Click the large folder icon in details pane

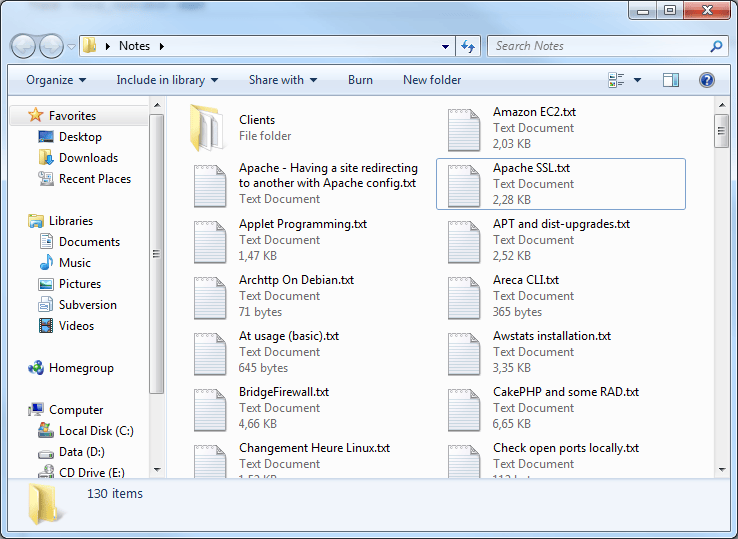[44, 504]
